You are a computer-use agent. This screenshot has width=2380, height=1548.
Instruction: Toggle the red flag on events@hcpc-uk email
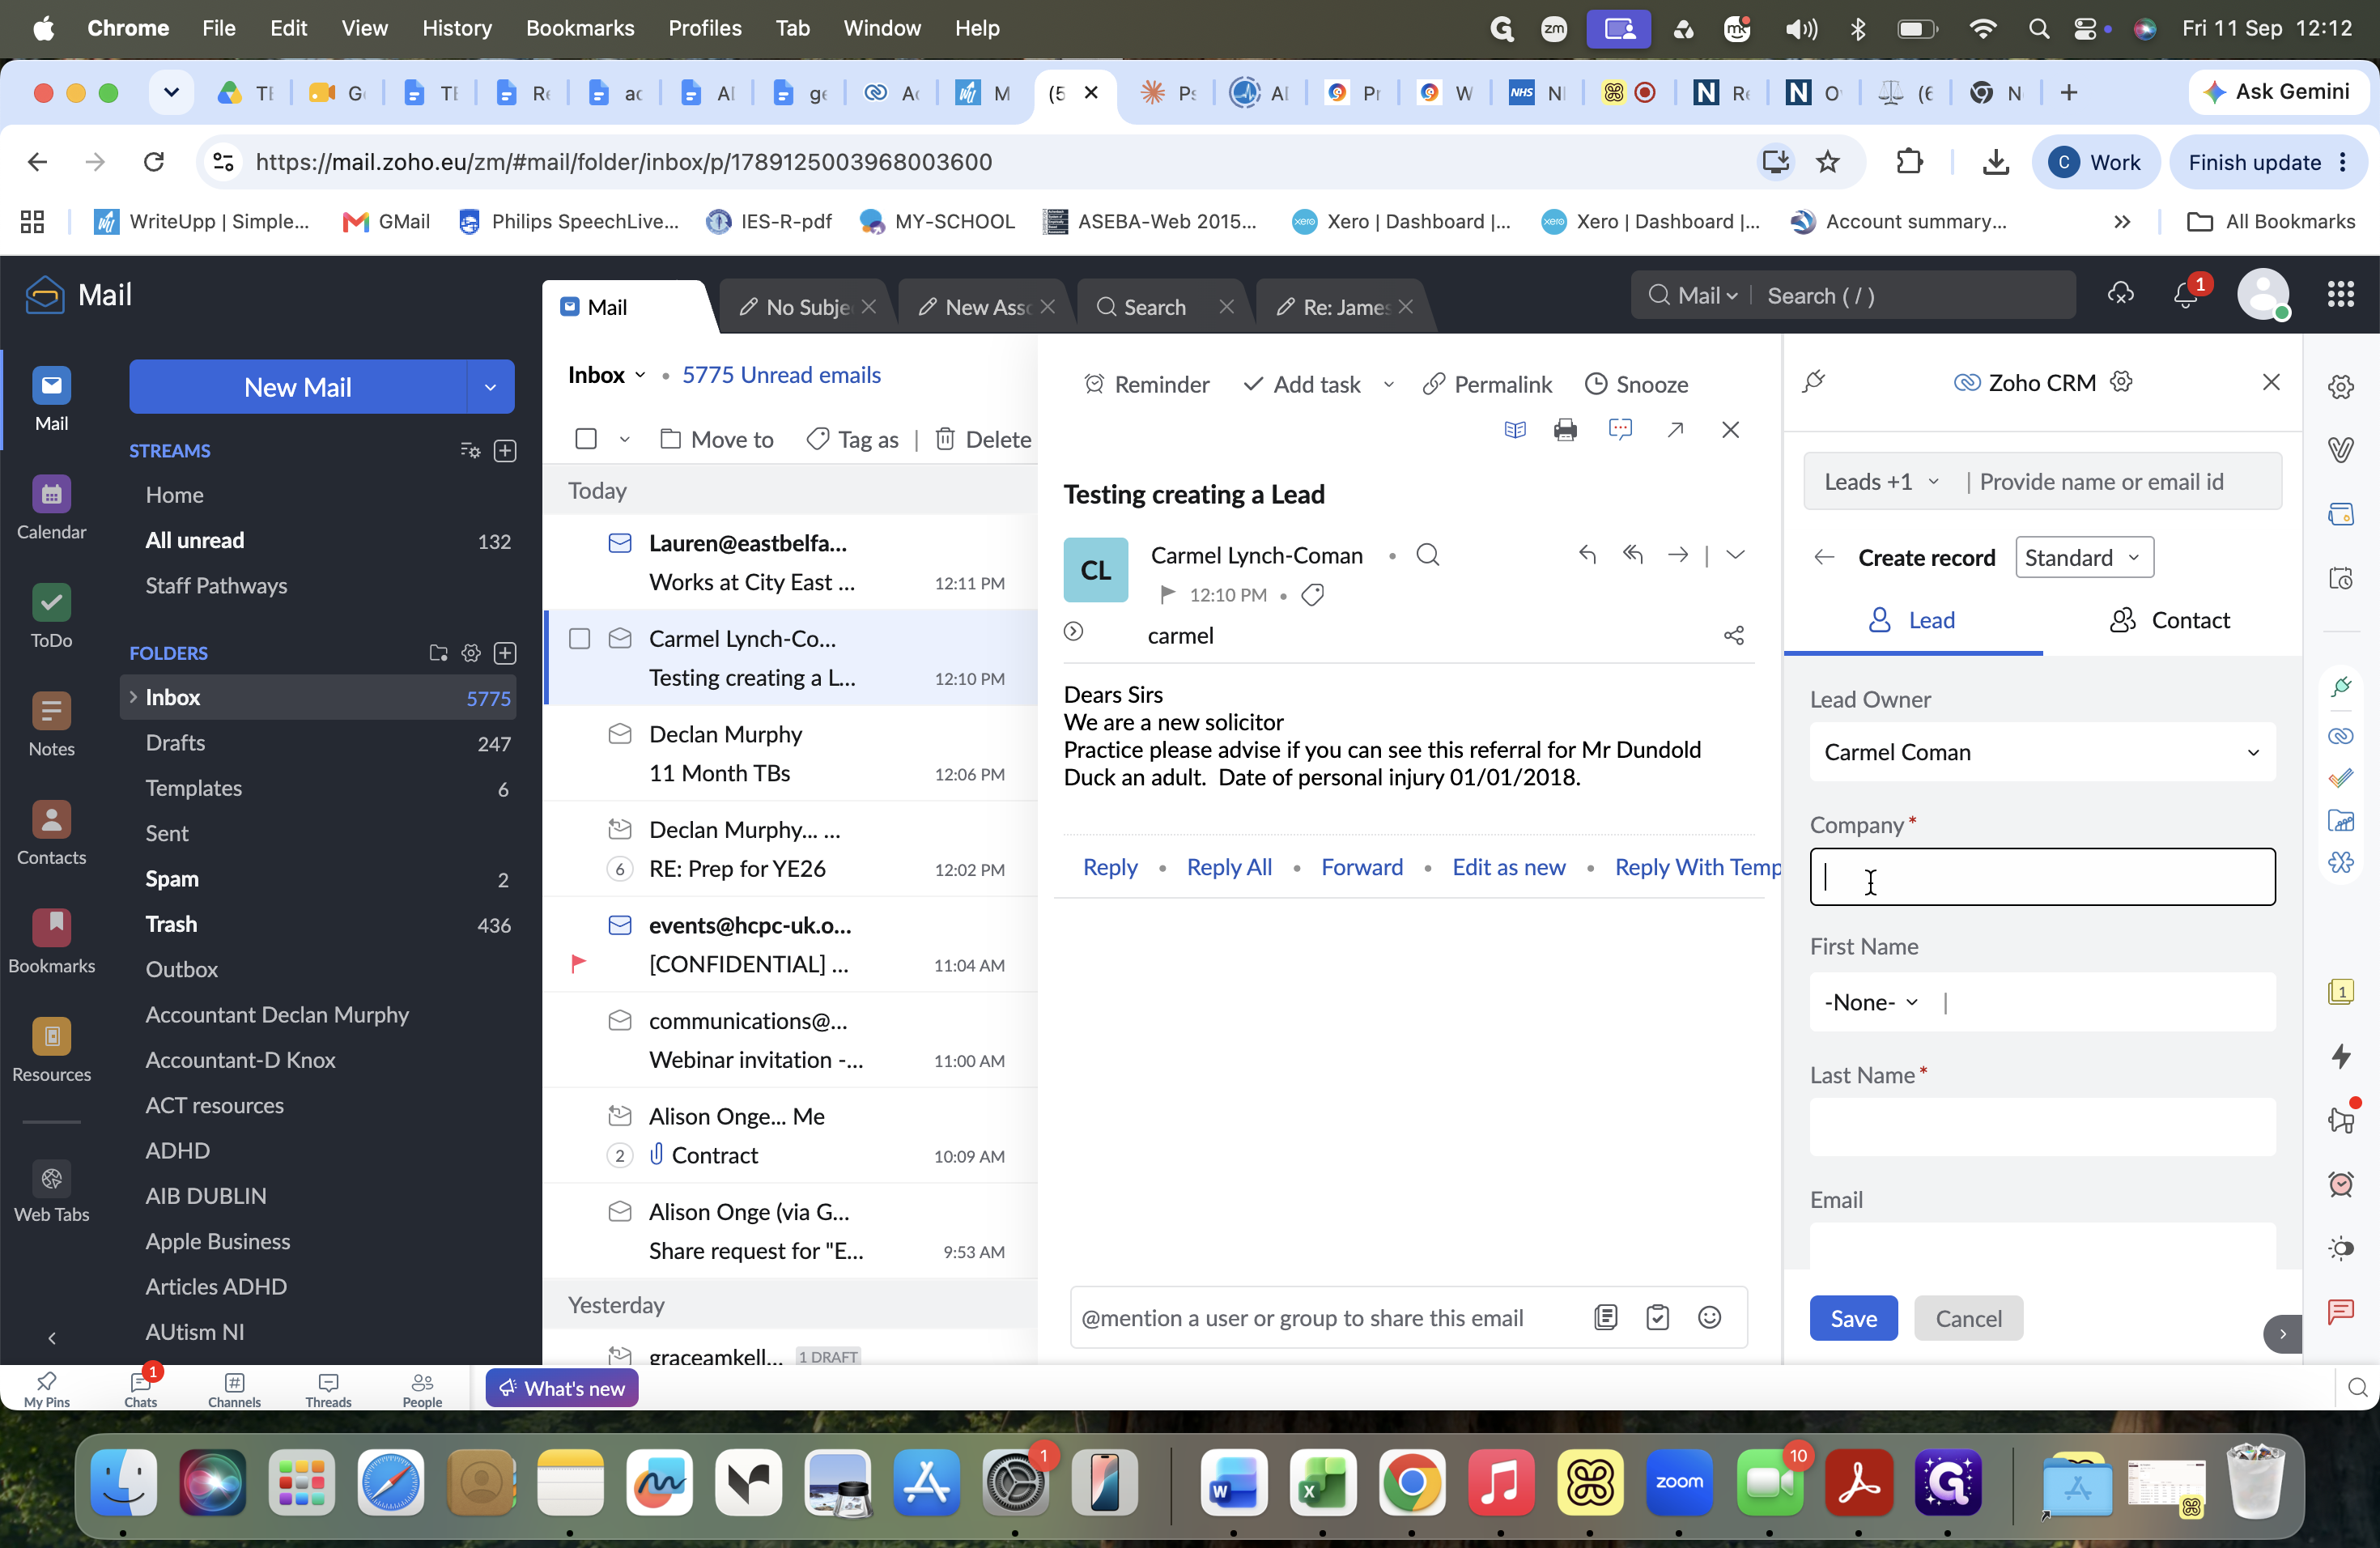pyautogui.click(x=578, y=964)
